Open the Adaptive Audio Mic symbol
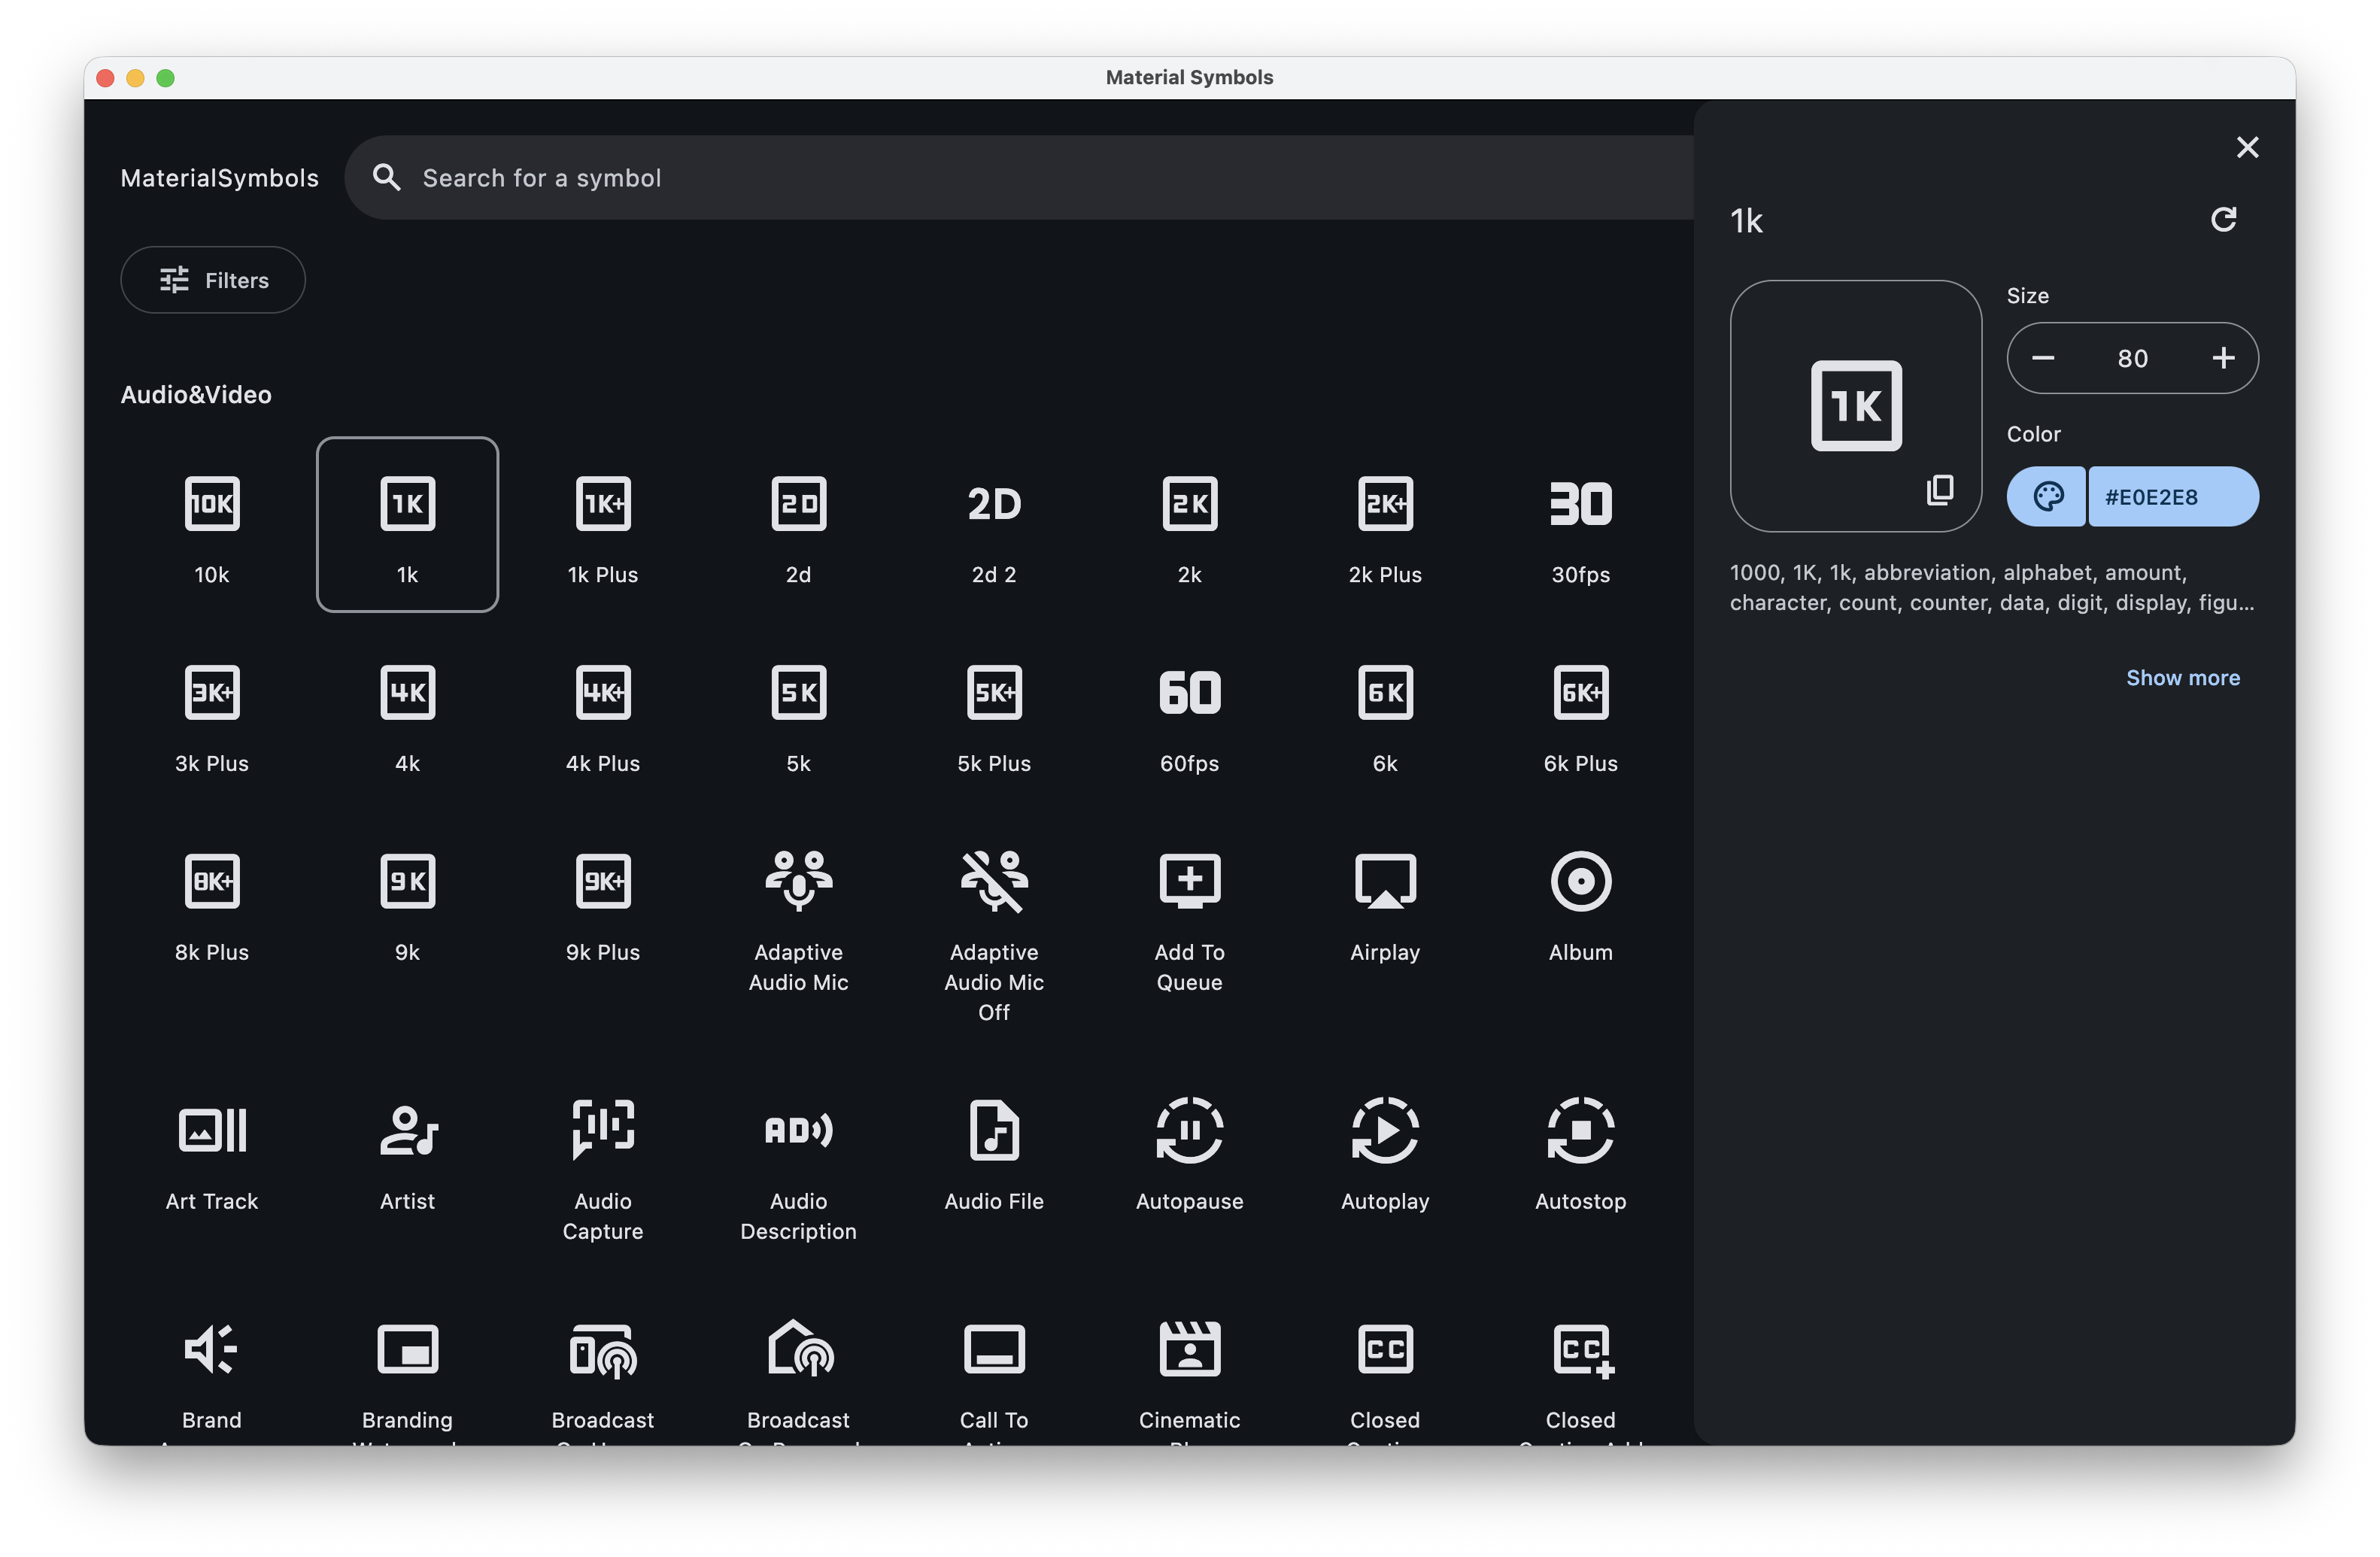Image resolution: width=2380 pixels, height=1557 pixels. click(x=798, y=918)
